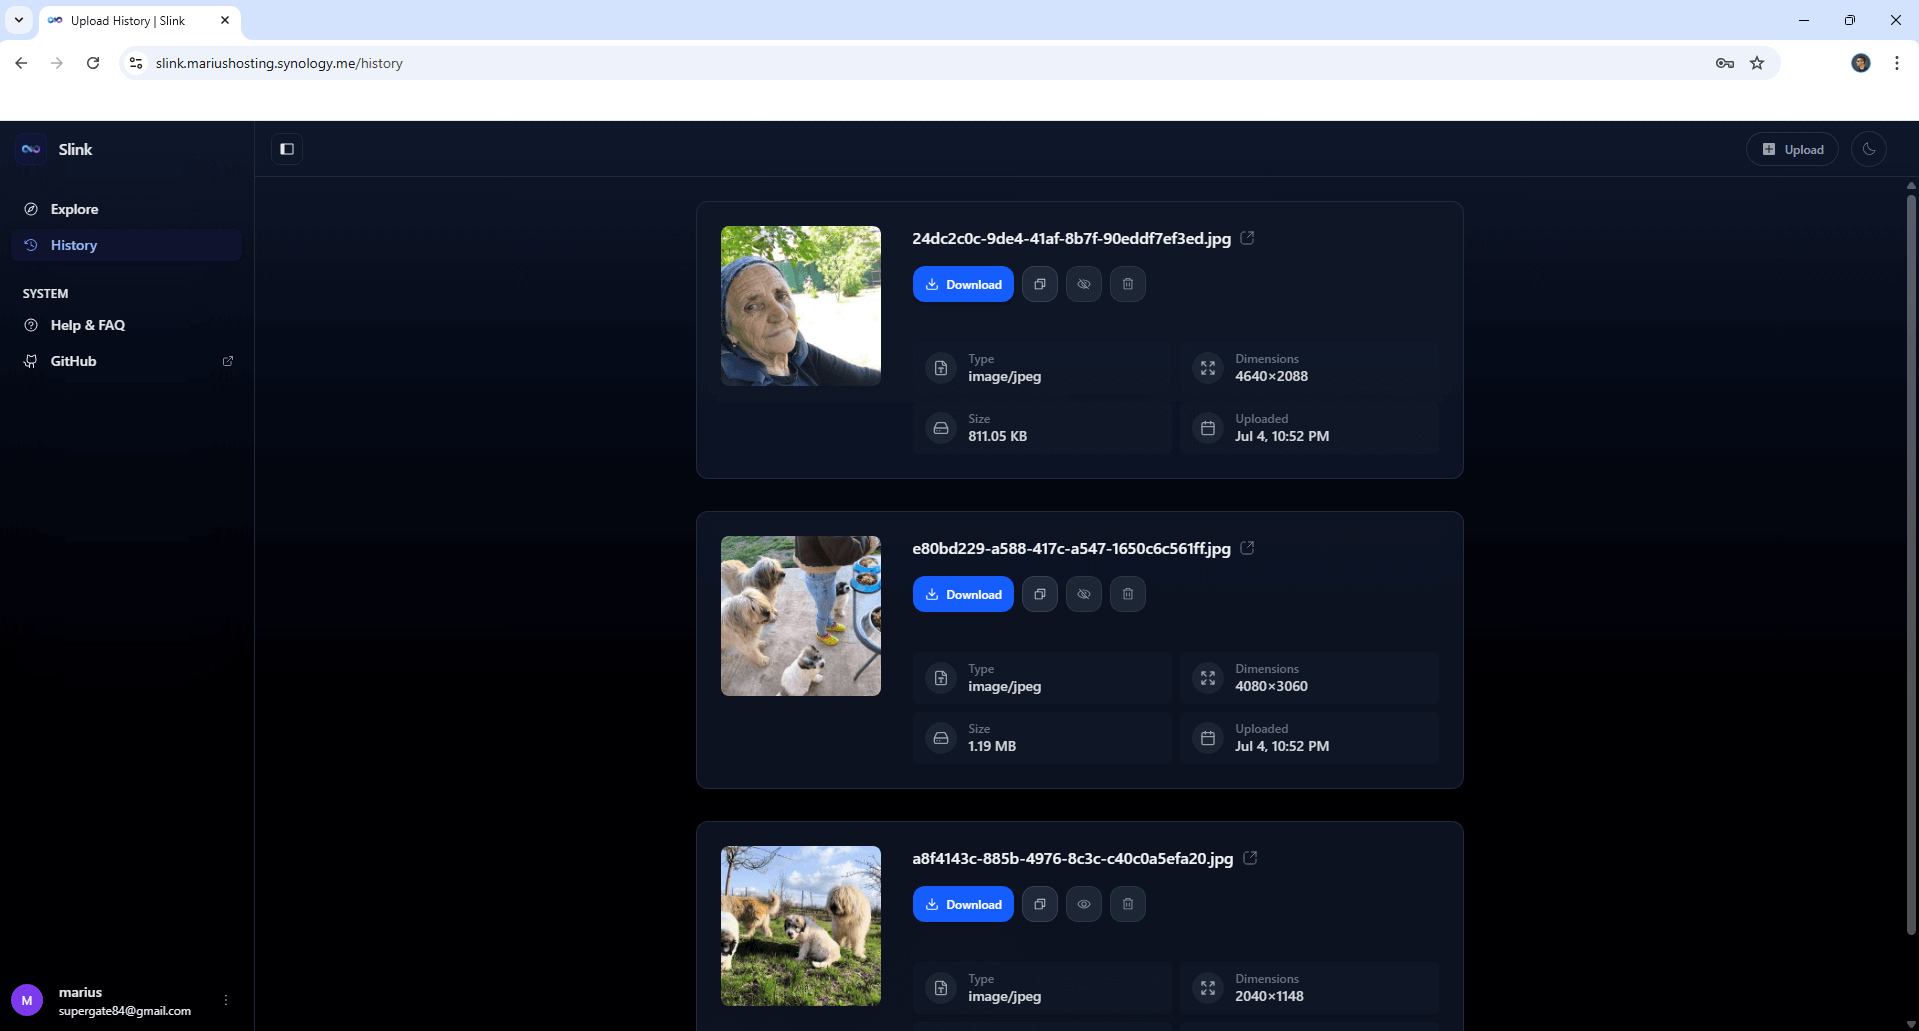Image resolution: width=1919 pixels, height=1031 pixels.
Task: Click the size icon for e80bd229 image
Action: [x=941, y=738]
